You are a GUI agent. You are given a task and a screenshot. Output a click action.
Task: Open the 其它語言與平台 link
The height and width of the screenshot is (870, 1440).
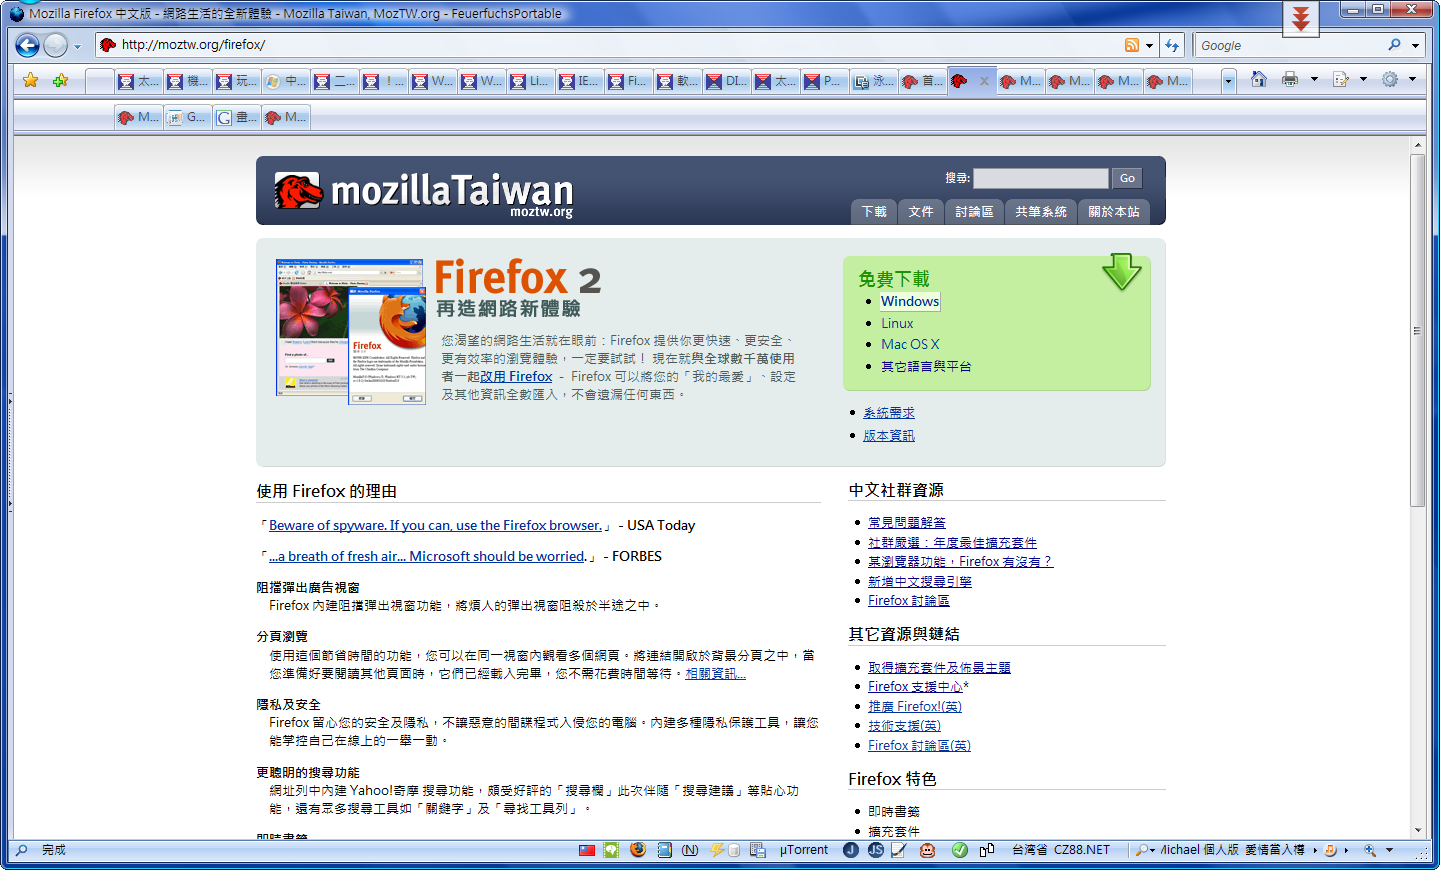(x=926, y=366)
